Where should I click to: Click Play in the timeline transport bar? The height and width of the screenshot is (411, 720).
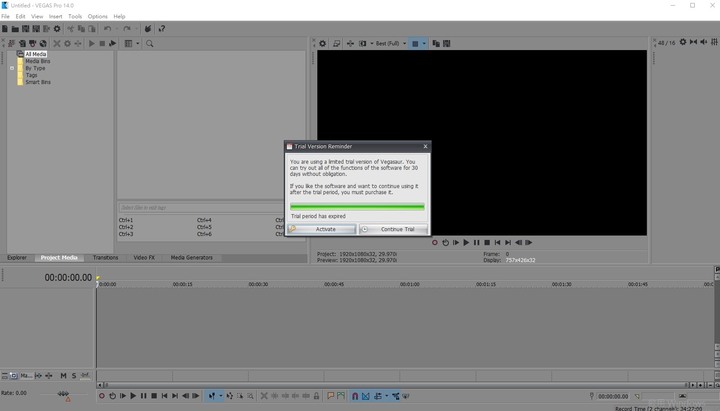[133, 396]
